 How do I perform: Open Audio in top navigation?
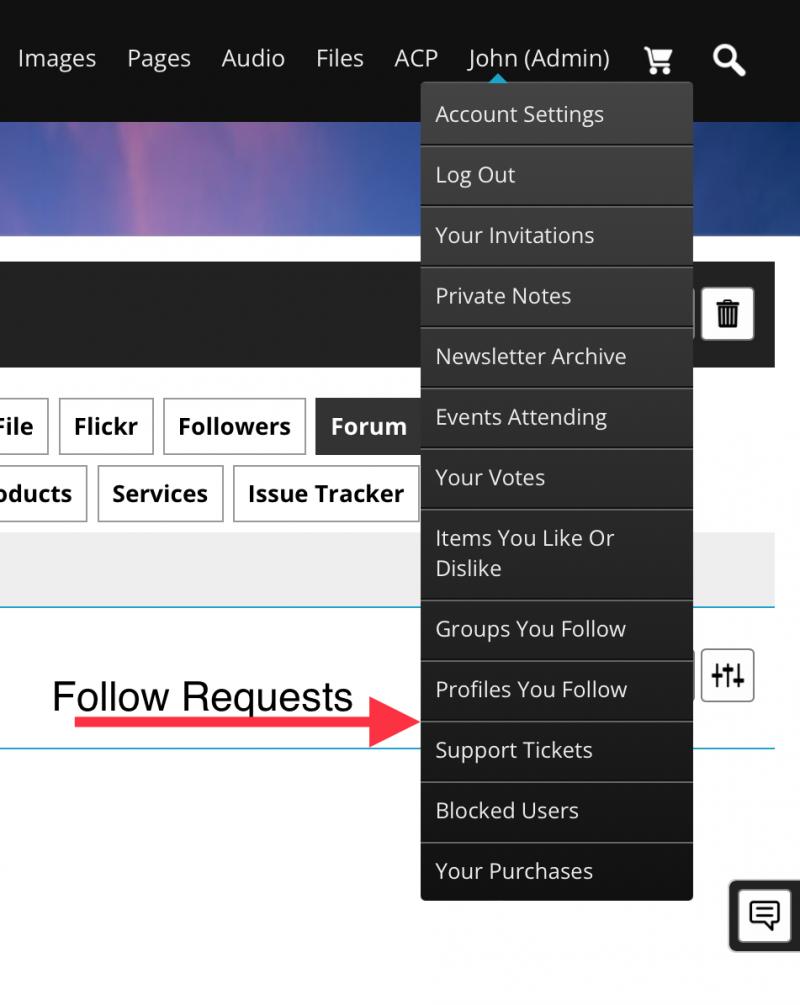pos(253,59)
